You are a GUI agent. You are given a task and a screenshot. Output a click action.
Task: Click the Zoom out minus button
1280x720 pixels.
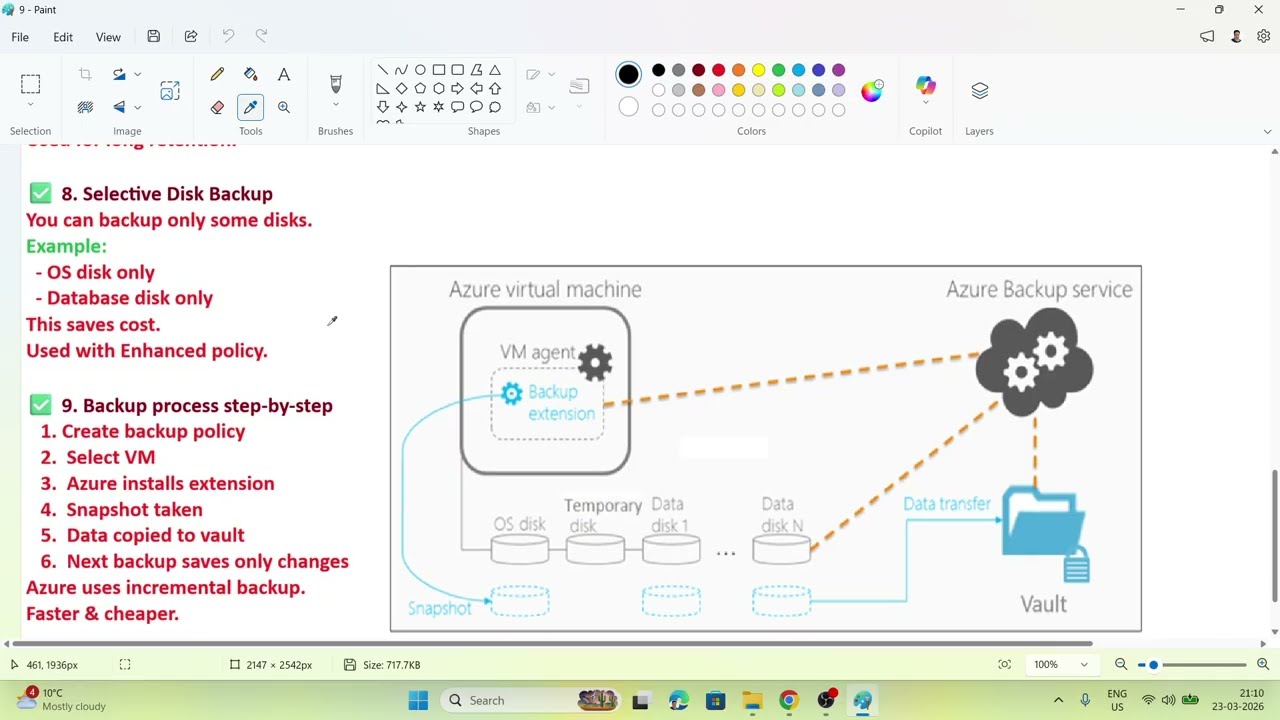(x=1121, y=665)
